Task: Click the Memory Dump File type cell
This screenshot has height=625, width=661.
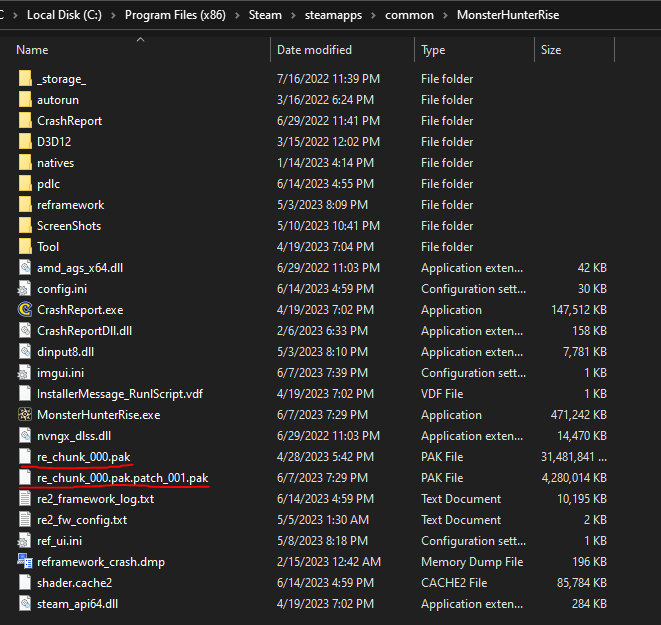Action: [x=472, y=562]
